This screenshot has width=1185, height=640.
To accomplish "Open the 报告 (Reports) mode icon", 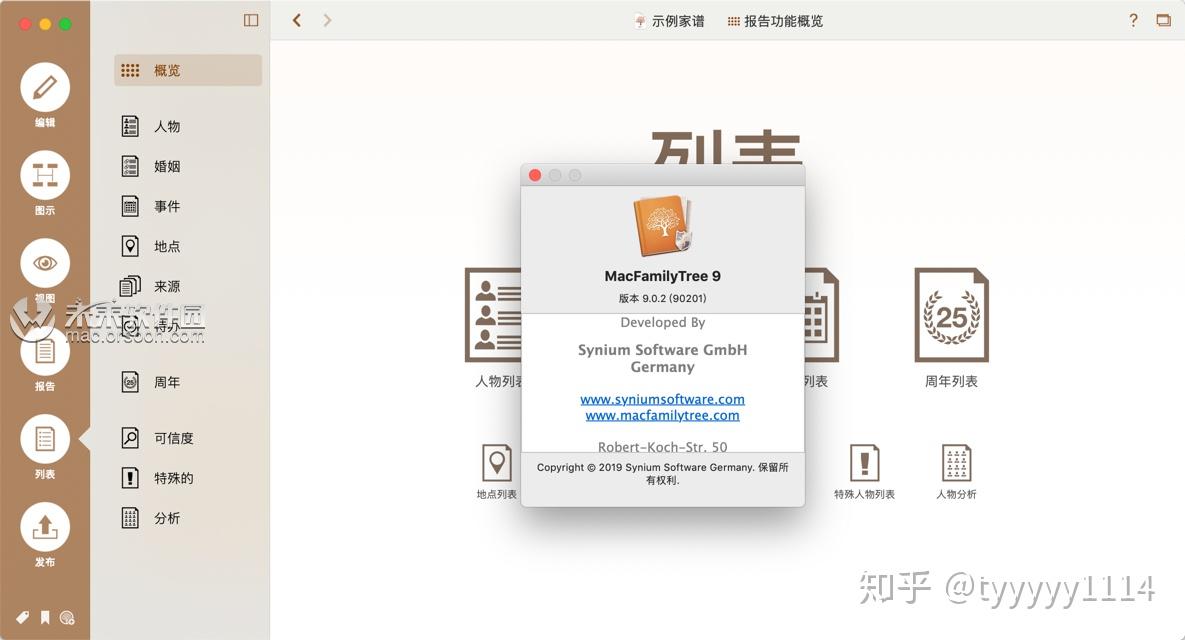I will coord(44,352).
